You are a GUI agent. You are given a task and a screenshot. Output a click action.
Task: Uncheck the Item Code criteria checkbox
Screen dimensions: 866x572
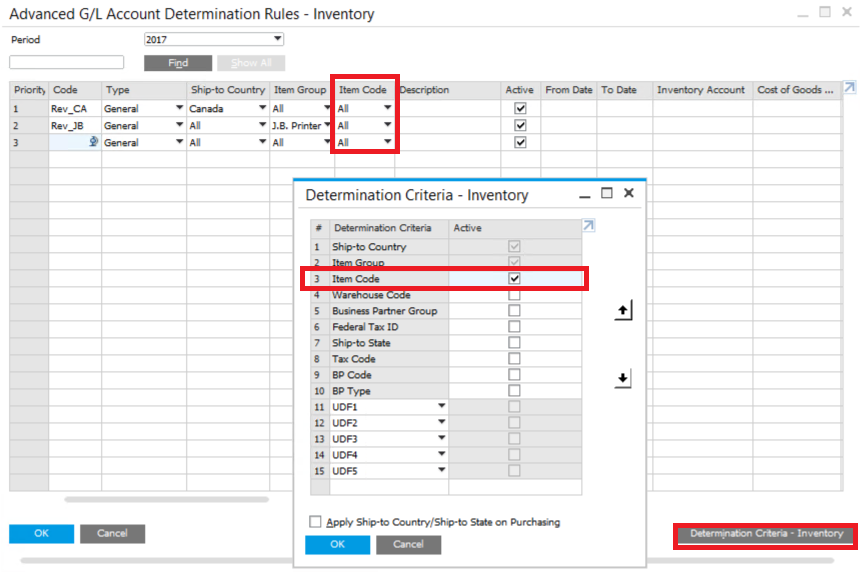(514, 279)
